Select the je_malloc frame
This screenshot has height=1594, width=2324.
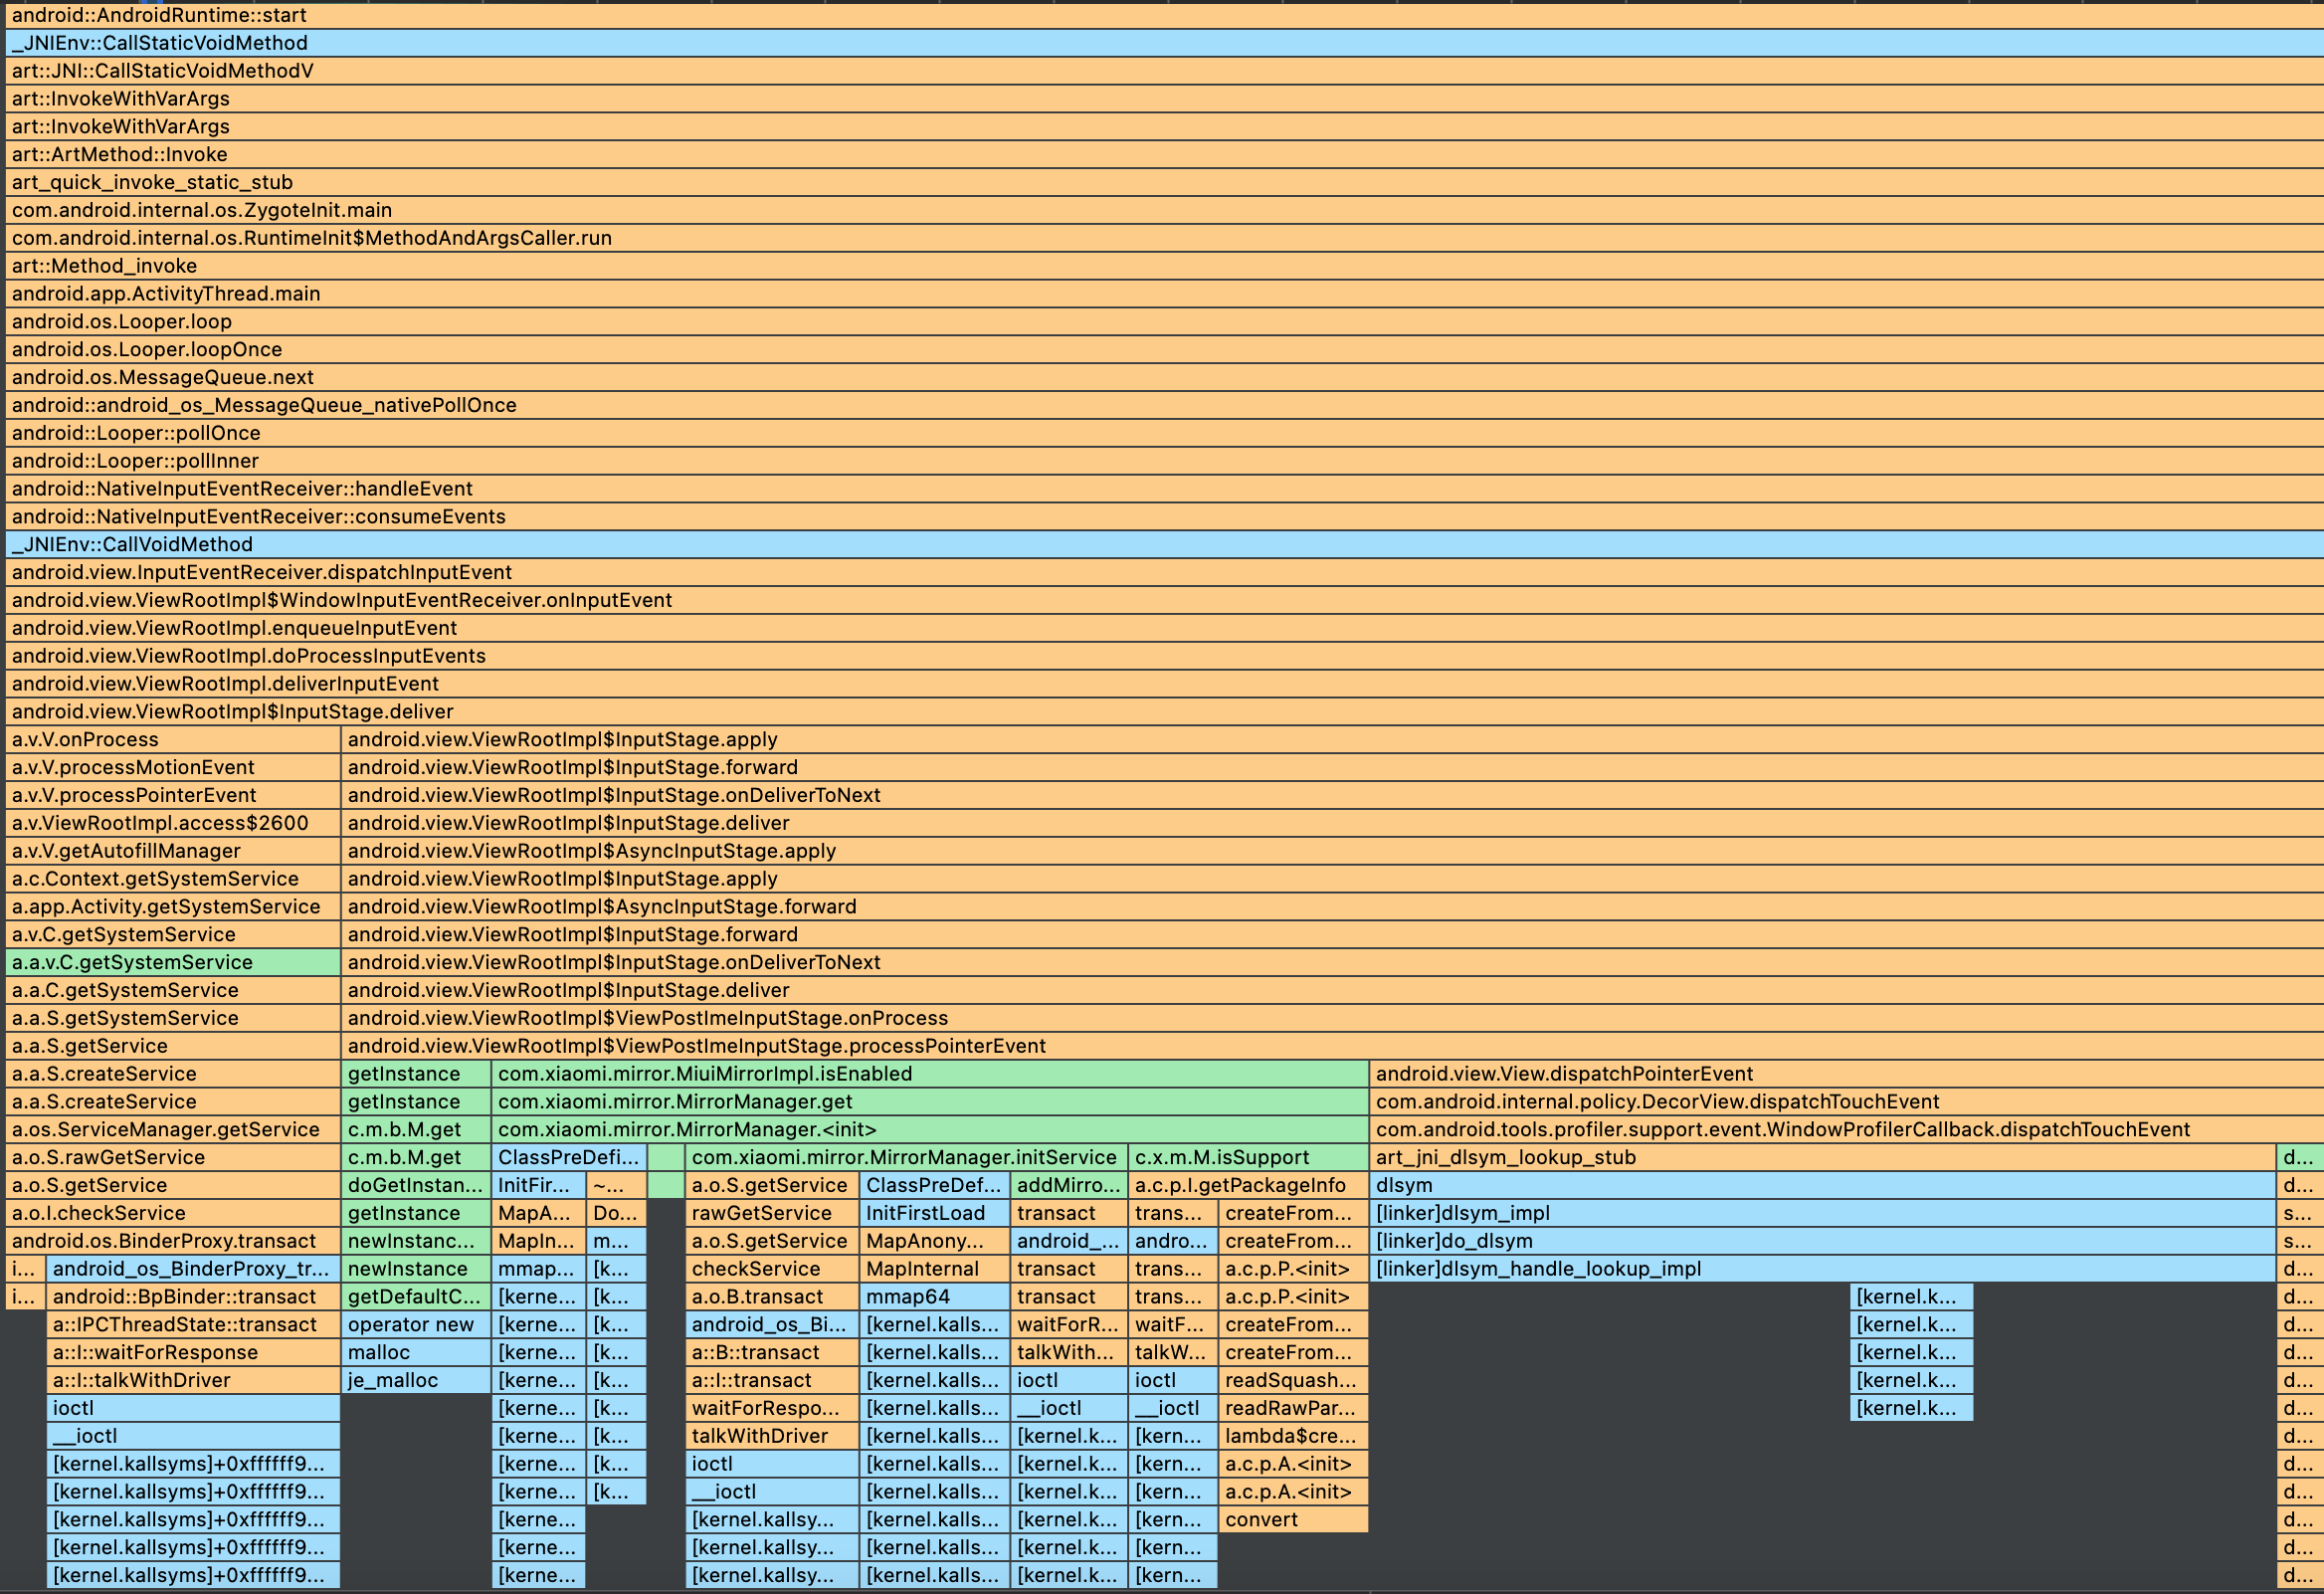415,1380
